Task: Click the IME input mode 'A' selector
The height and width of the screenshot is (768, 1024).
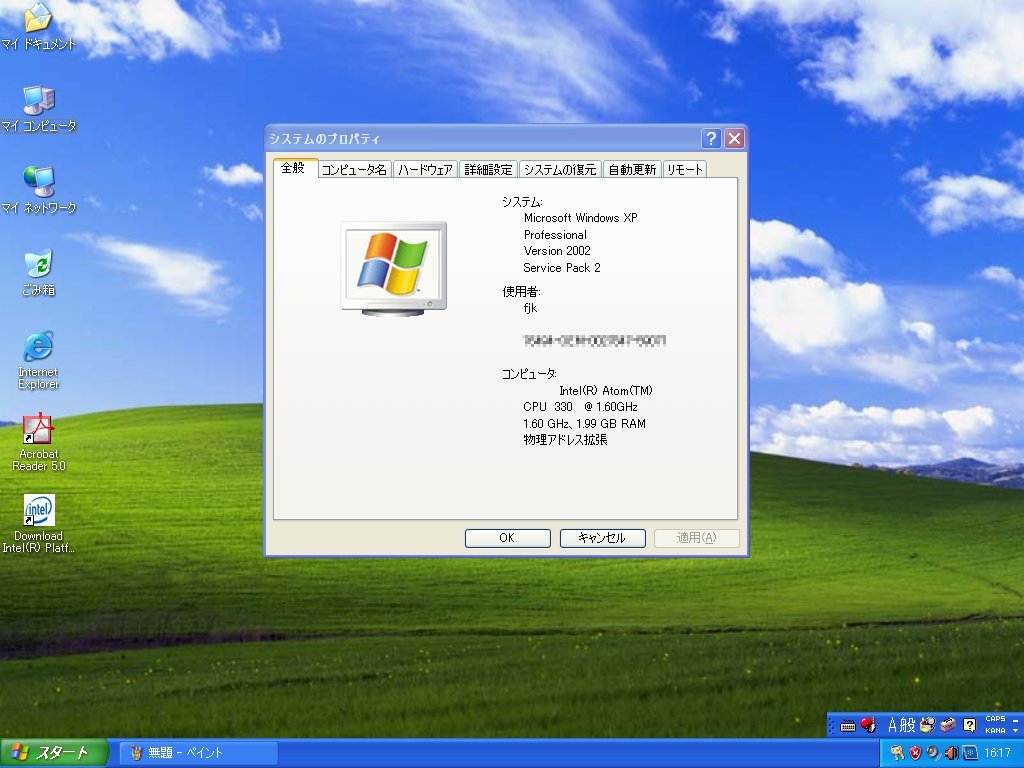Action: pos(892,725)
